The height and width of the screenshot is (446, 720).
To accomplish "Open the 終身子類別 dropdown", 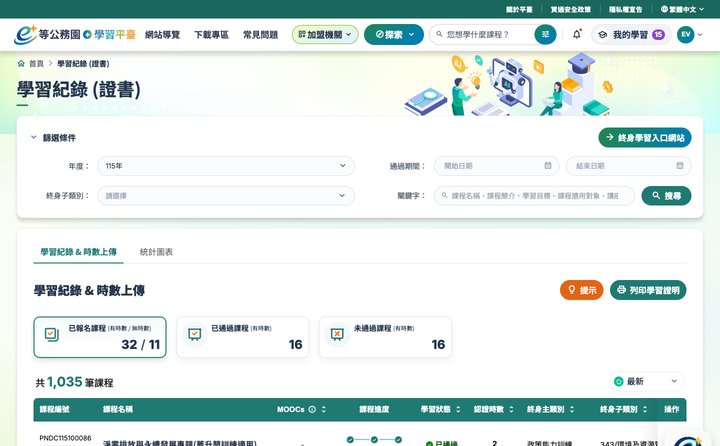I will [x=226, y=196].
